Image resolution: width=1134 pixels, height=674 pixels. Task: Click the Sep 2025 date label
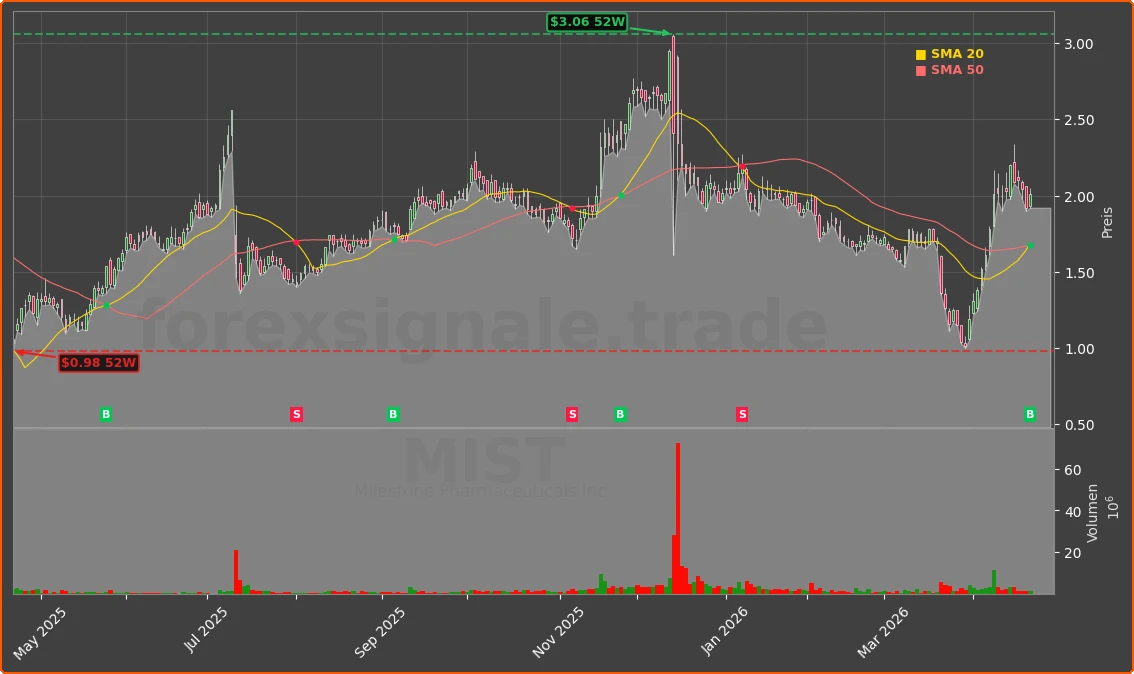[x=380, y=633]
